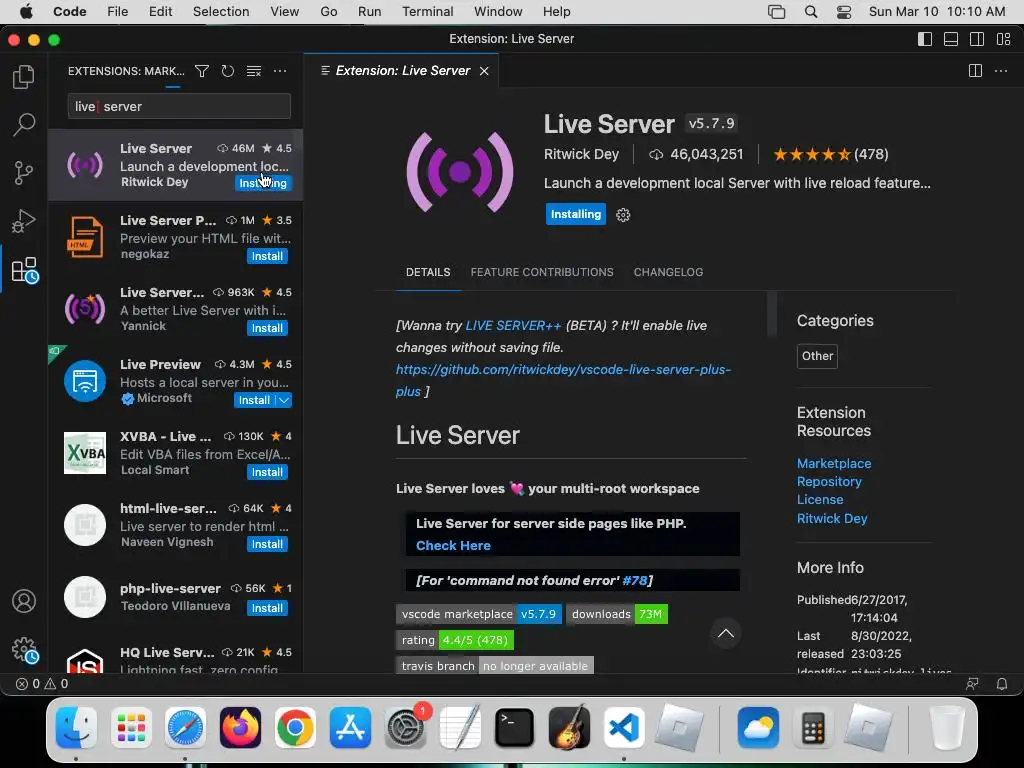Install html-live-server by Naveen Vignesh
This screenshot has height=768, width=1024.
click(267, 544)
